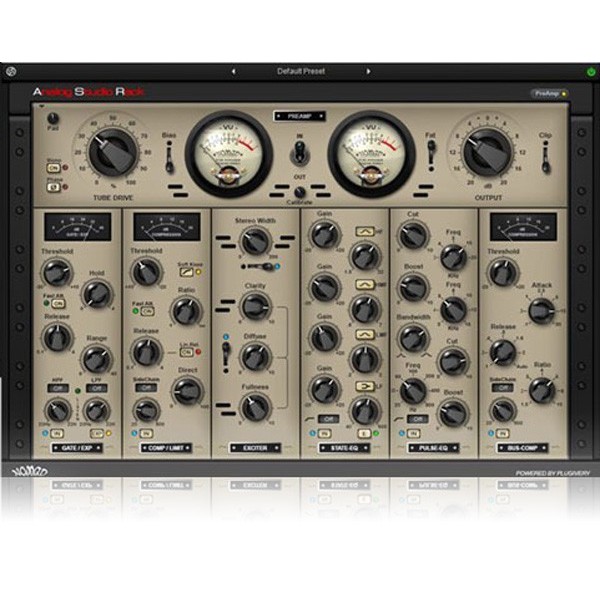Switch the Bus-Comp SideChain Off selector
600x600 pixels.
(503, 388)
